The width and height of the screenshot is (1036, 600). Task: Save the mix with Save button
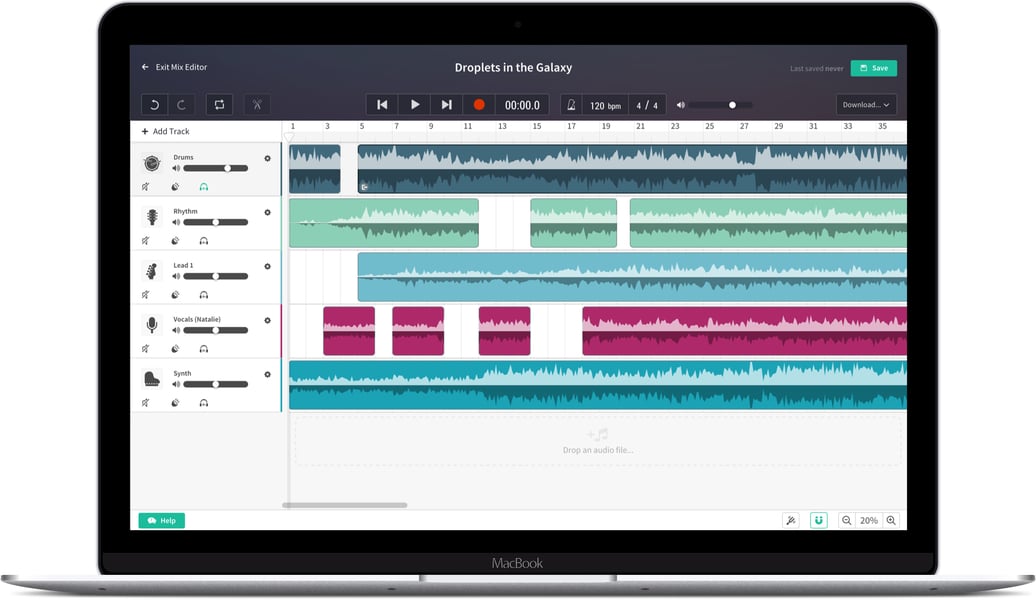(873, 68)
